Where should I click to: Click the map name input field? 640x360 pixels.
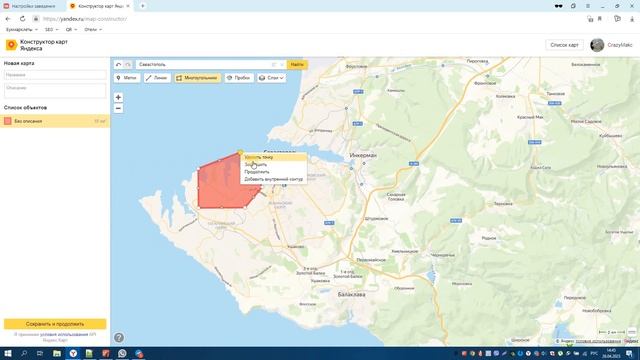55,75
